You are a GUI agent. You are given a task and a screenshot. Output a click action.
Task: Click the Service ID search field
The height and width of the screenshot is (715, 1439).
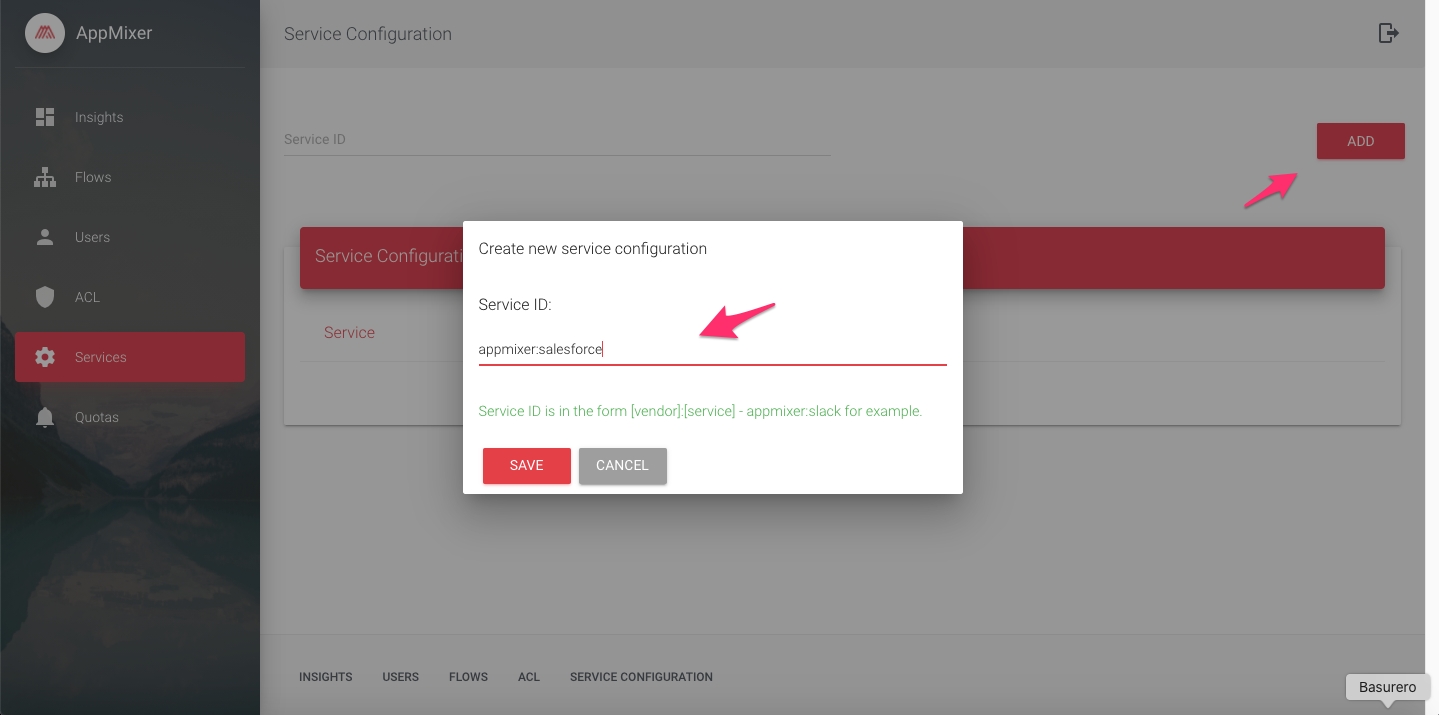pos(556,140)
